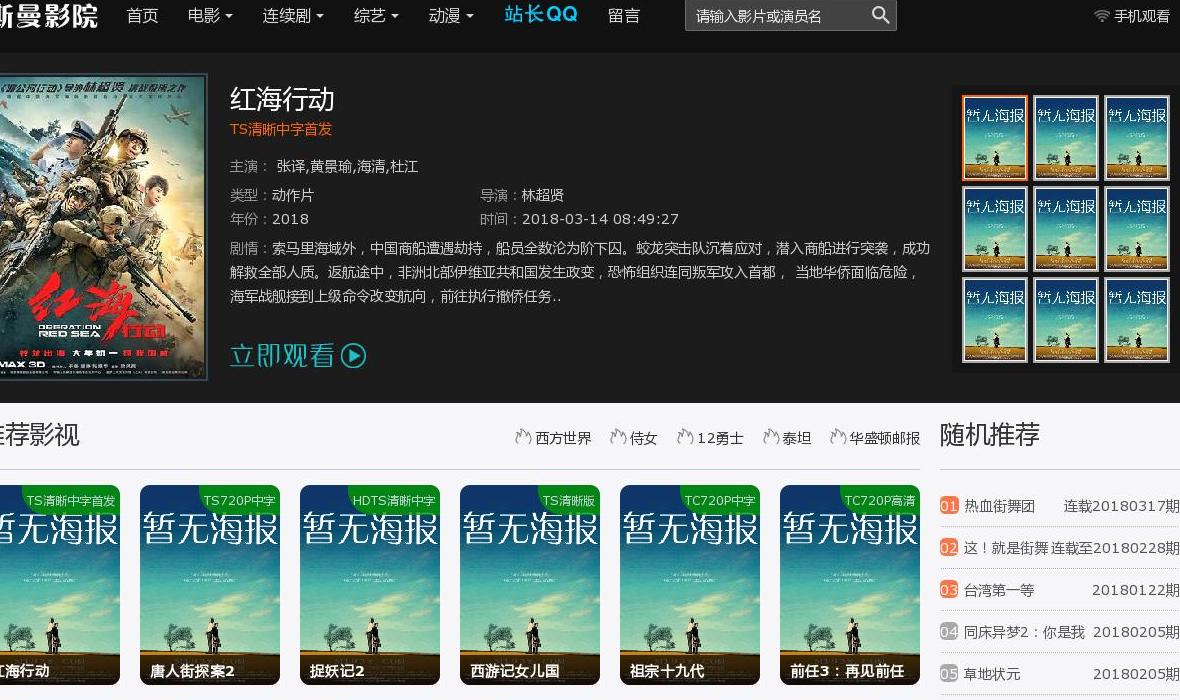Click the 随机推荐 section heading
The height and width of the screenshot is (700, 1180).
[x=990, y=434]
